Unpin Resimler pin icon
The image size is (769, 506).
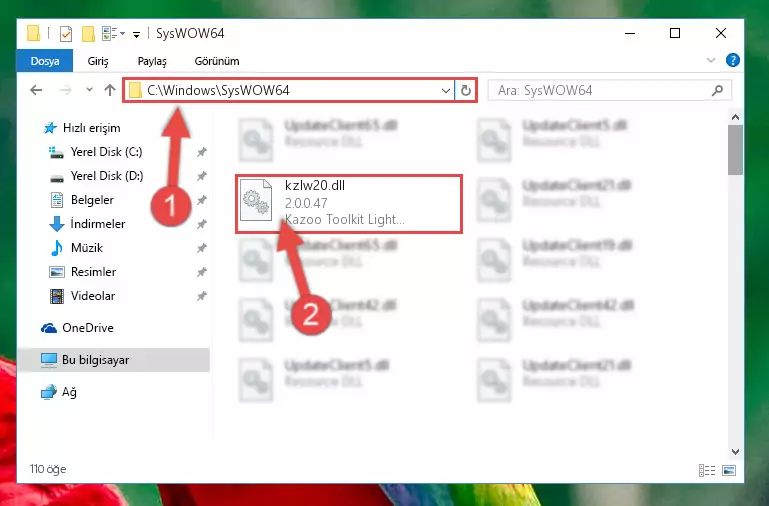click(202, 272)
